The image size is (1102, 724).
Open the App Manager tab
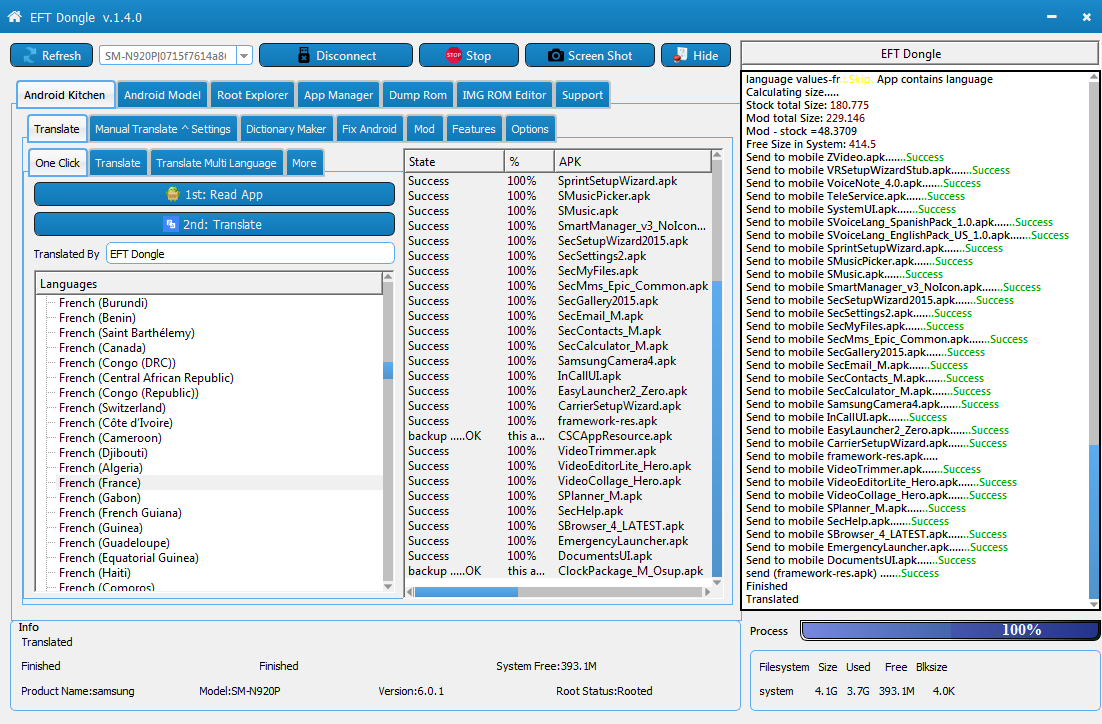pyautogui.click(x=338, y=95)
